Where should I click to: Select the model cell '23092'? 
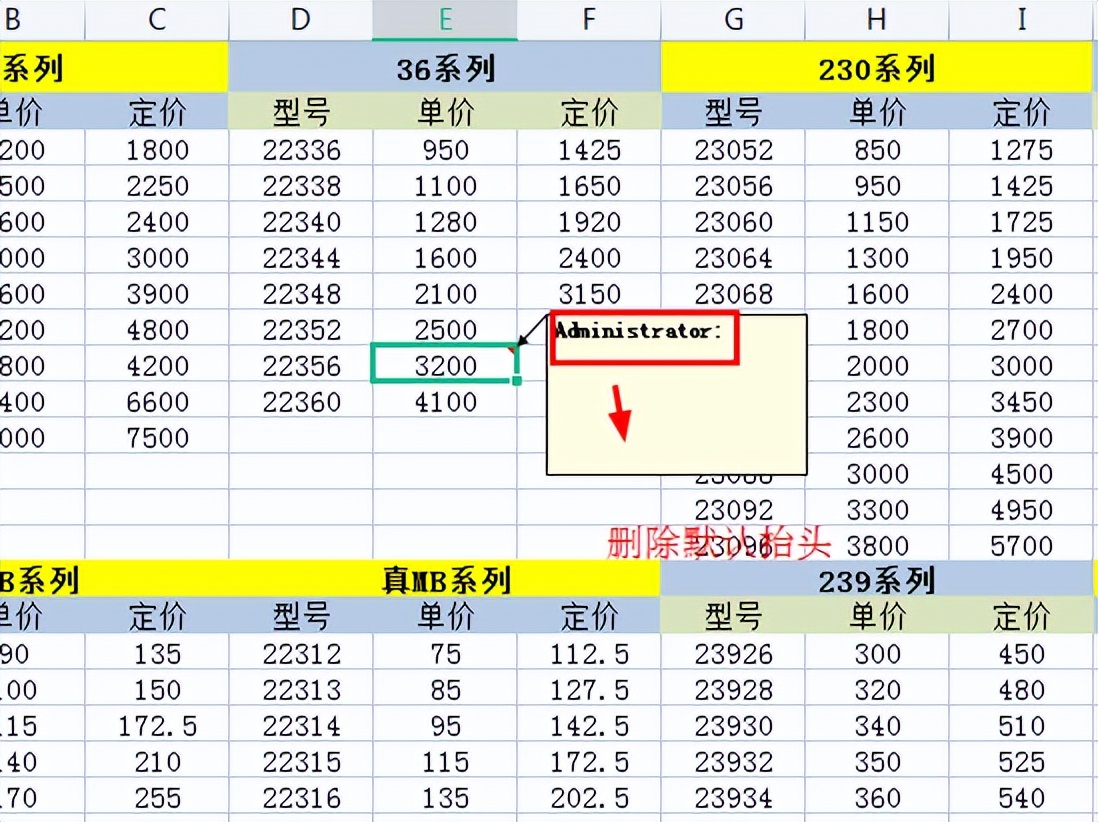pos(733,510)
